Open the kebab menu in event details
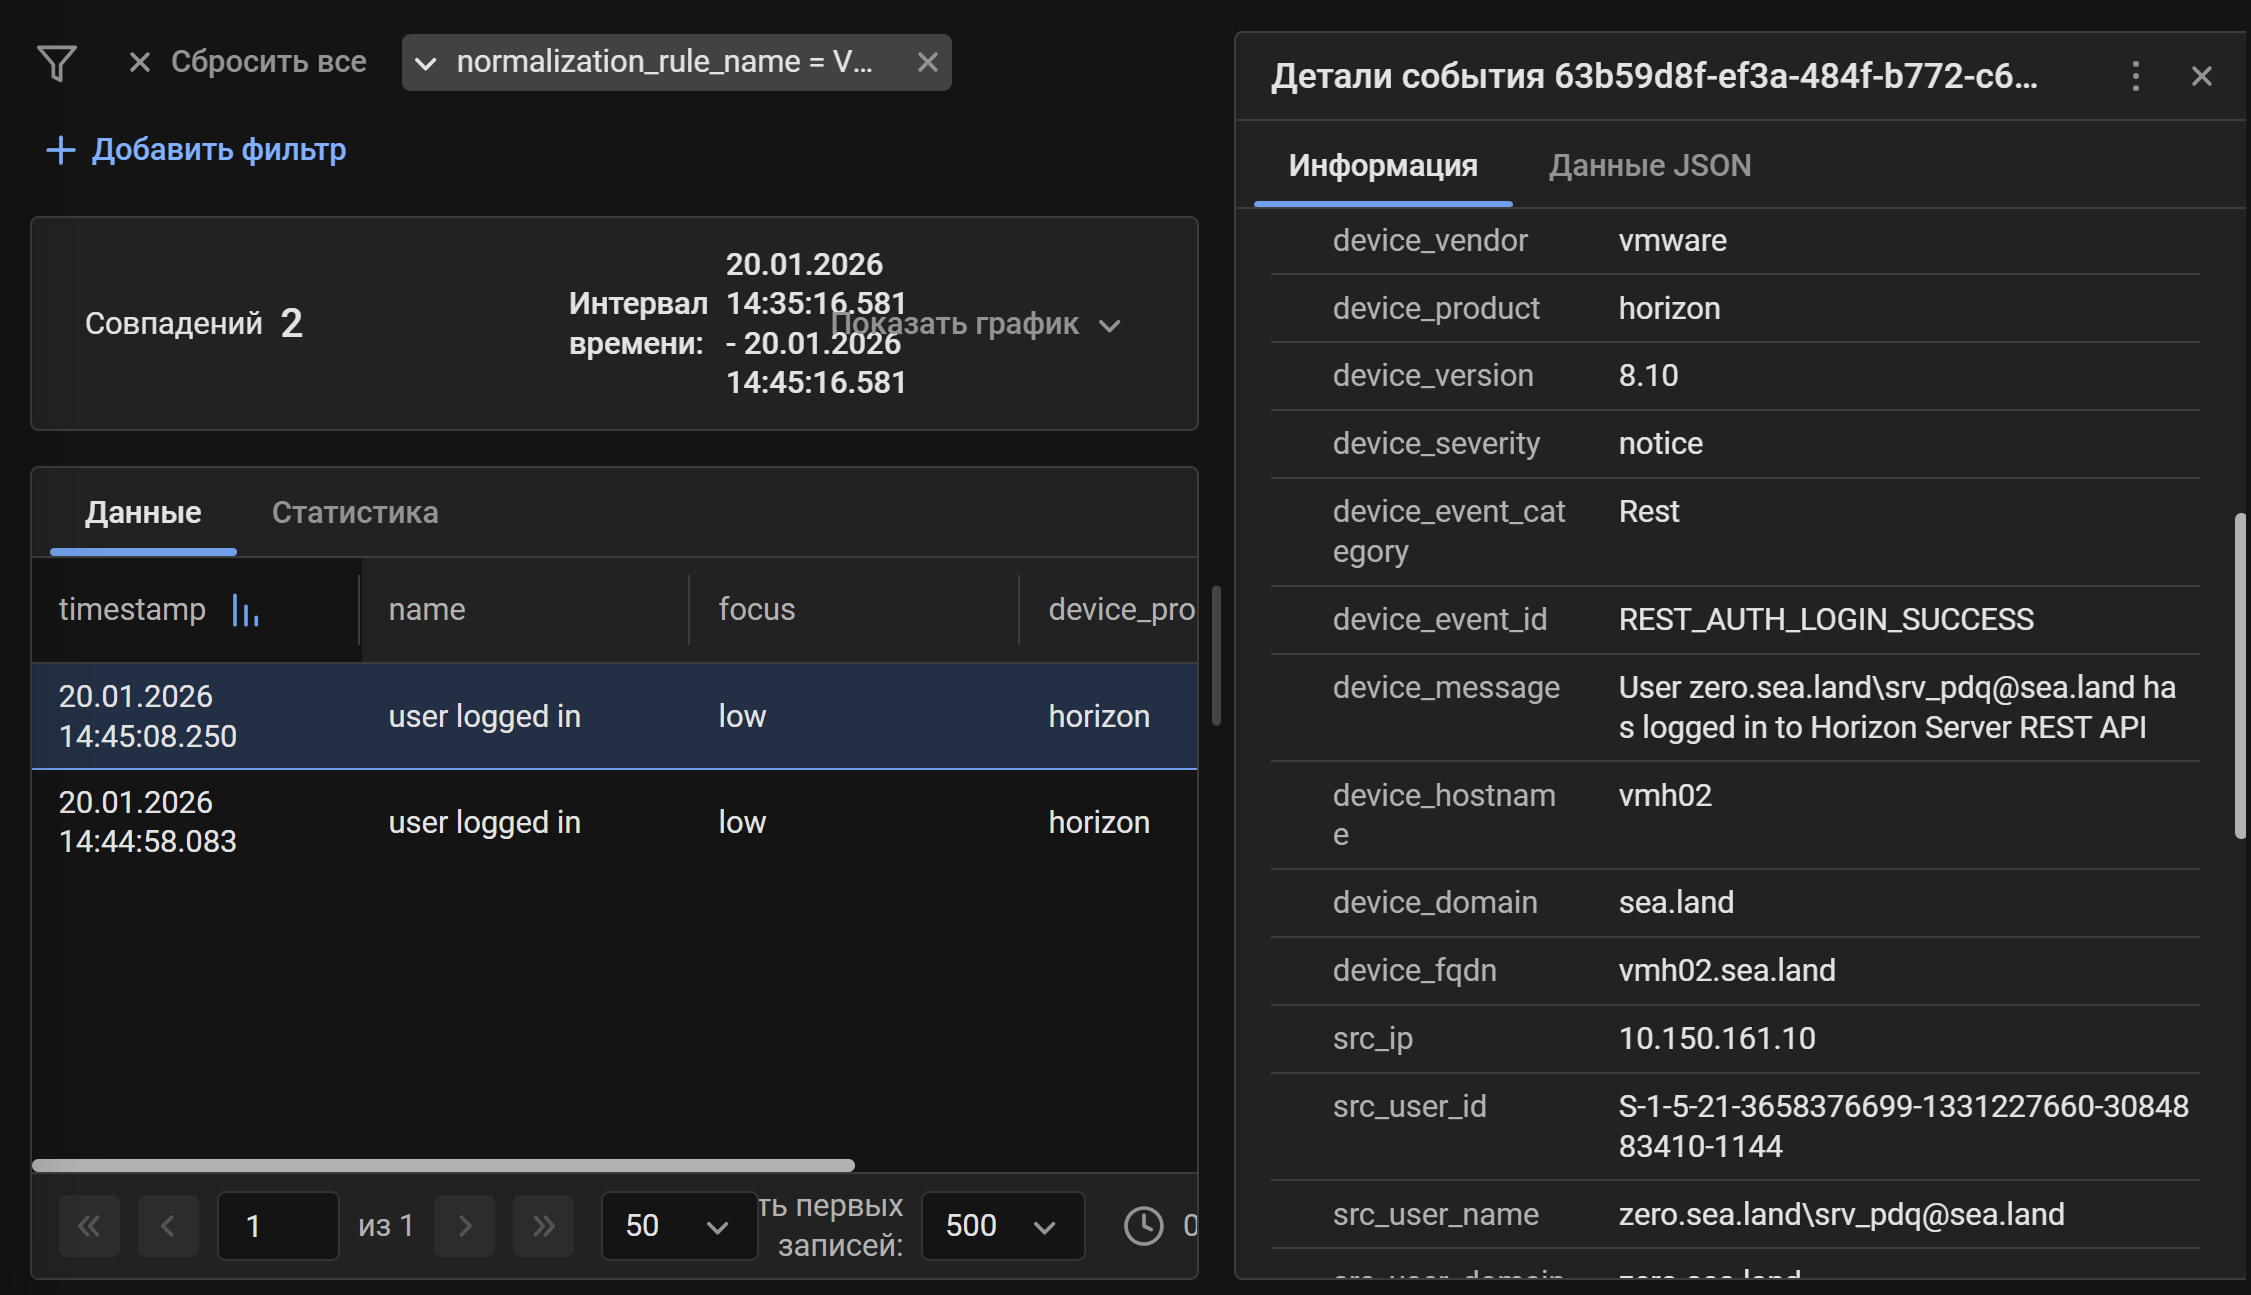 point(2136,76)
